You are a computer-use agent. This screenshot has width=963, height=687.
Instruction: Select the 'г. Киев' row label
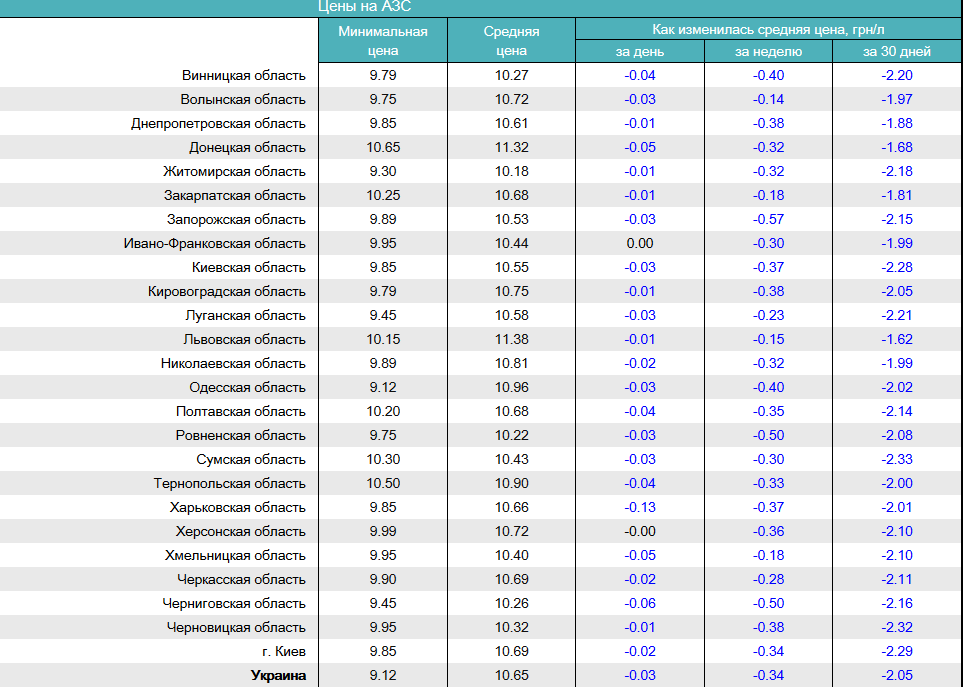point(281,652)
